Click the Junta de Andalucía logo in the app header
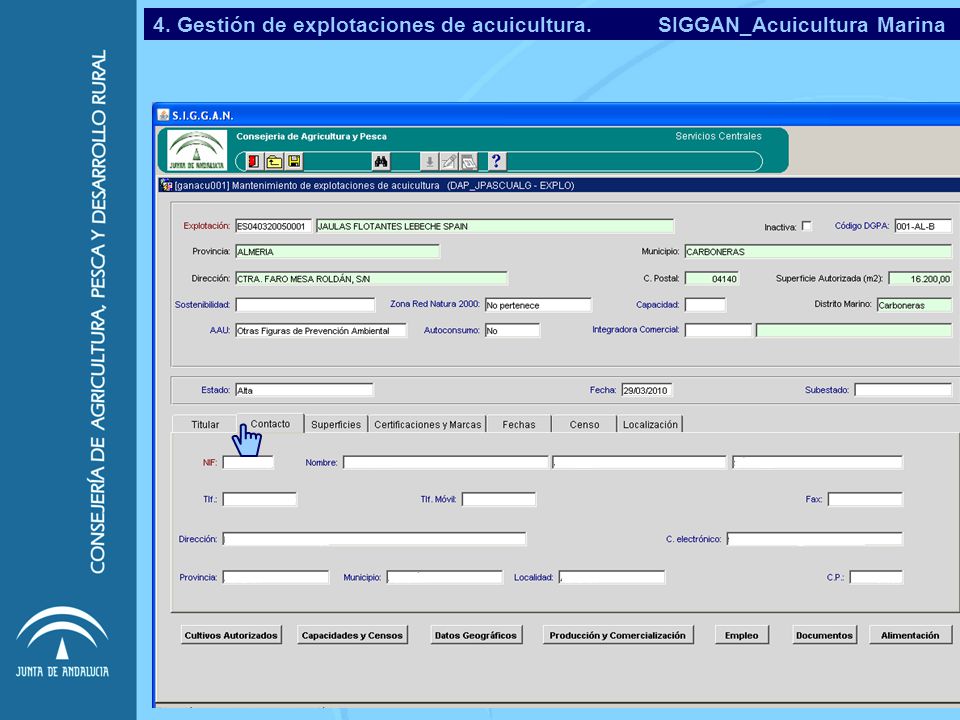960x720 pixels. 197,150
